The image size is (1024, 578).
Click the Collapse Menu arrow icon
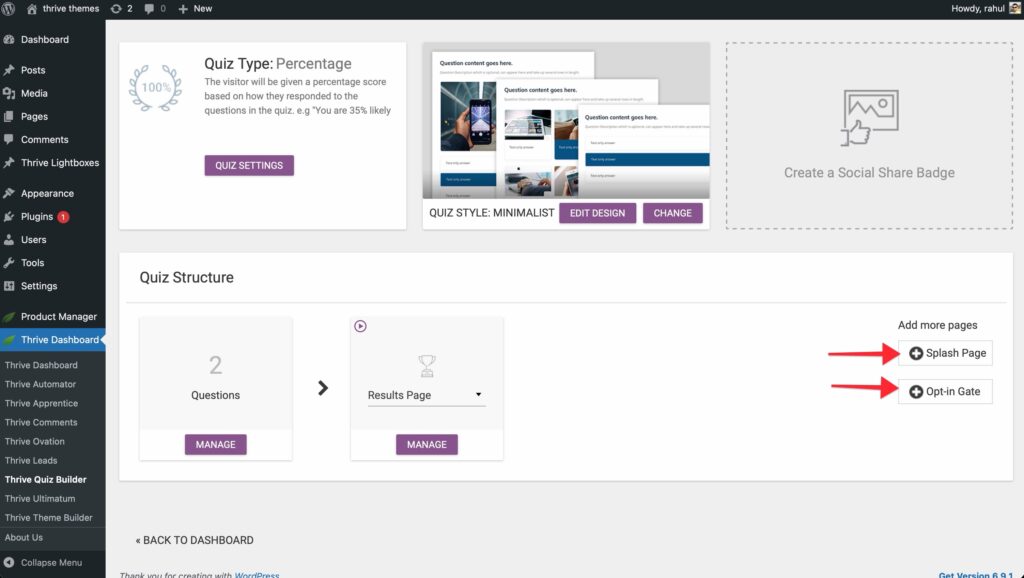coord(9,562)
